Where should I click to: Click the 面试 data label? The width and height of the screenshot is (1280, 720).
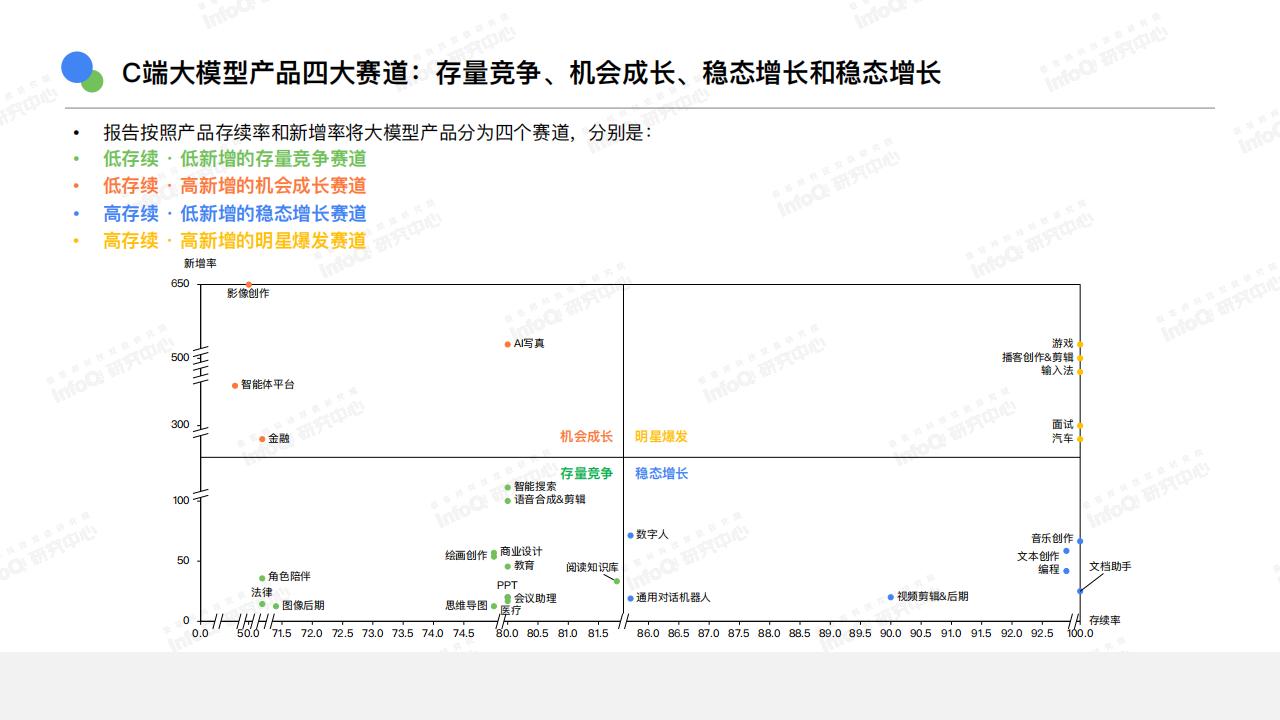point(1062,425)
